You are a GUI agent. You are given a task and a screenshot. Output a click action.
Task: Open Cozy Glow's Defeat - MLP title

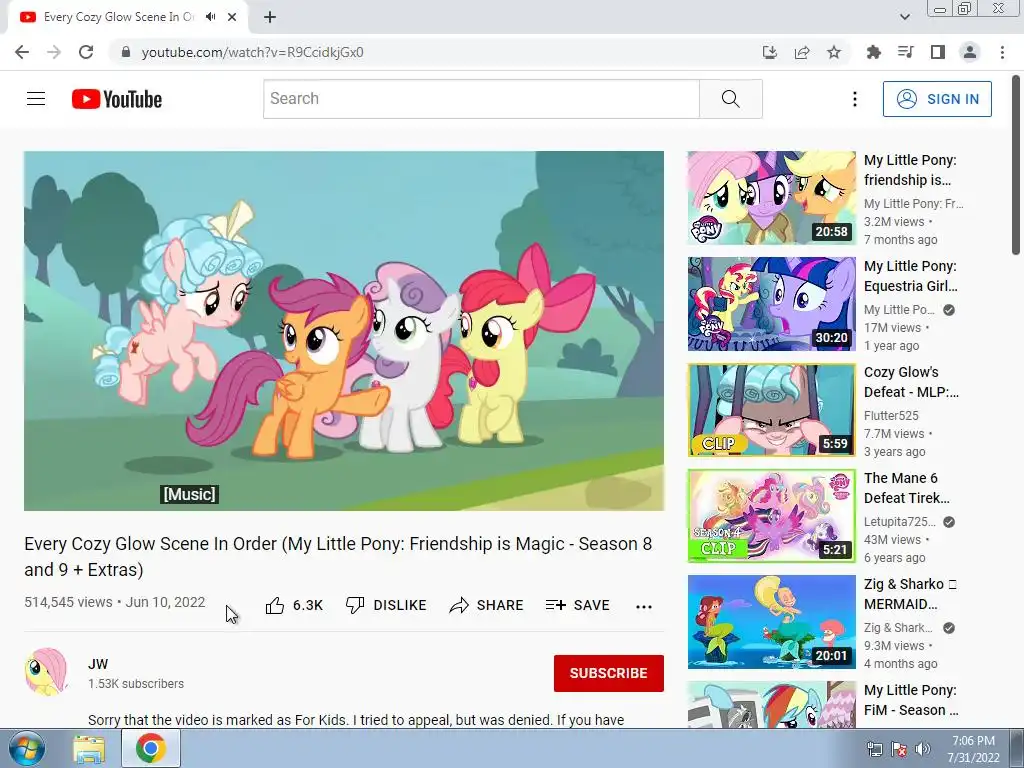[x=912, y=382]
